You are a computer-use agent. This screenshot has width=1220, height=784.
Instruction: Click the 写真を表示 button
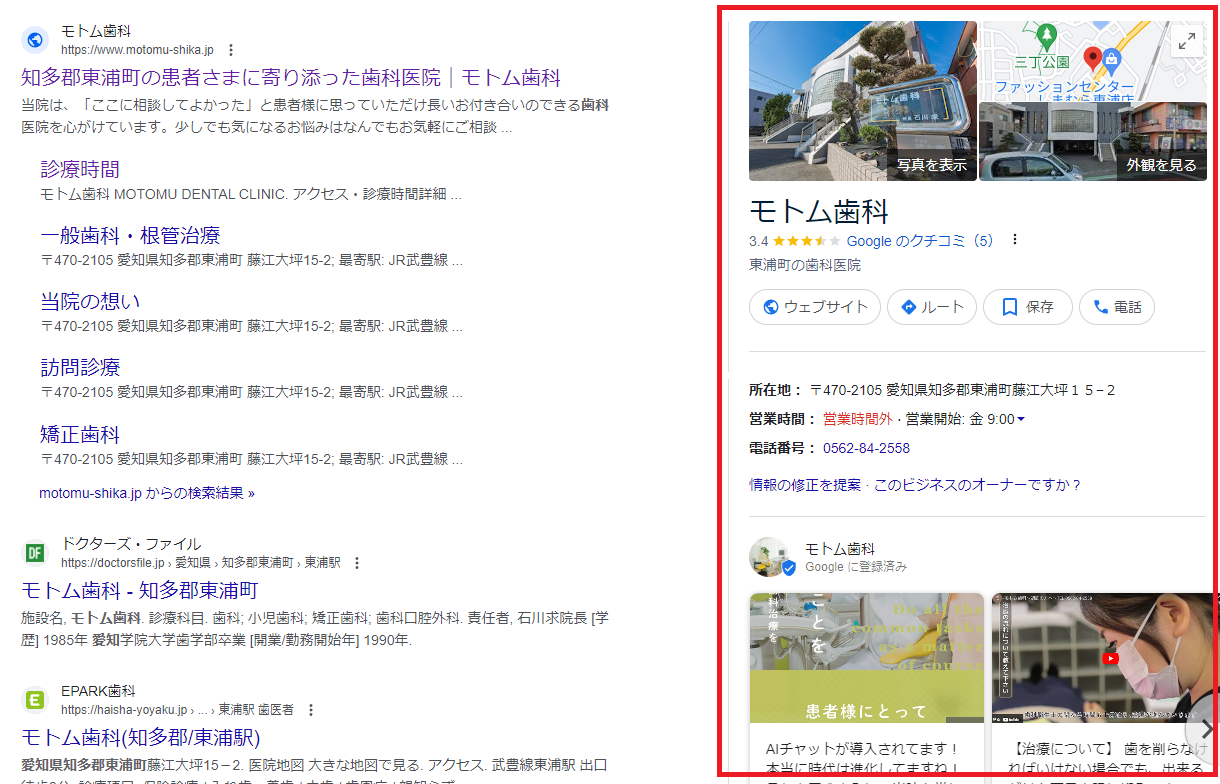click(x=933, y=162)
